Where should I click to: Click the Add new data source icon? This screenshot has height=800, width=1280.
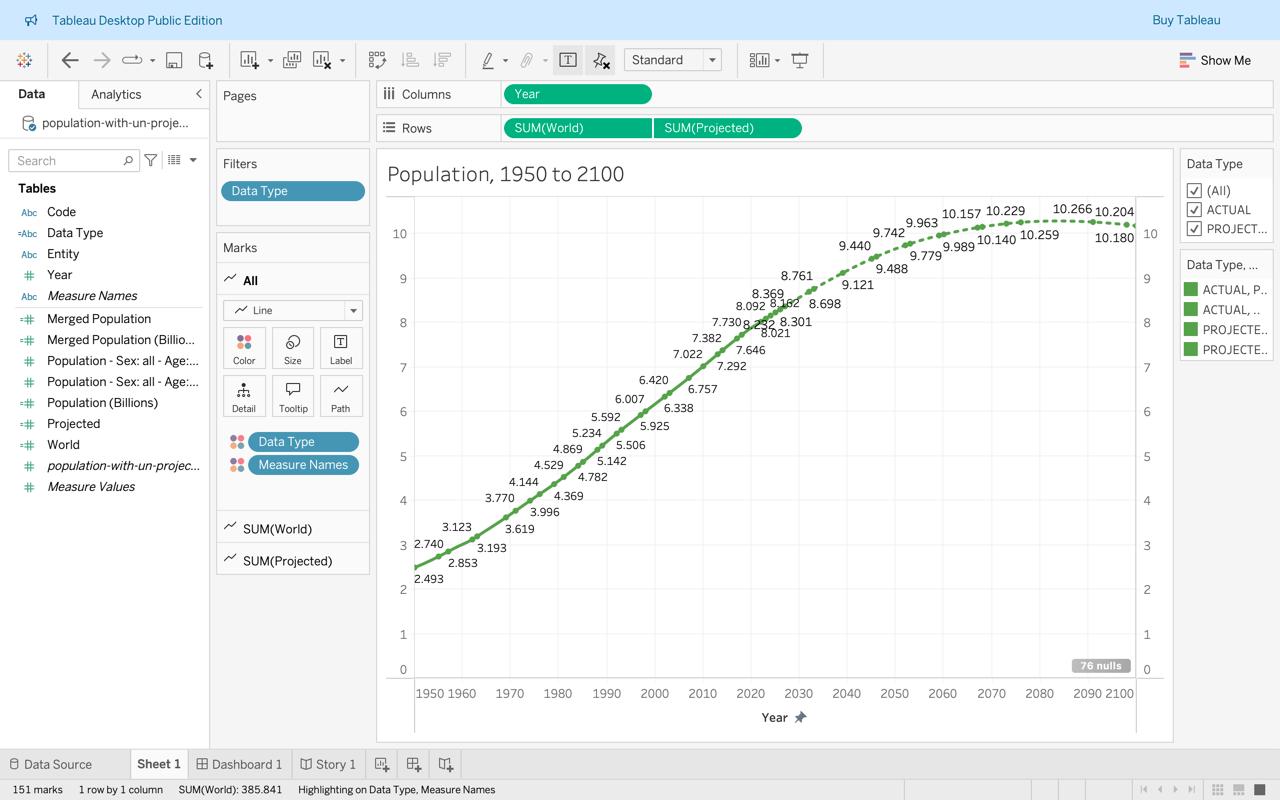(205, 60)
